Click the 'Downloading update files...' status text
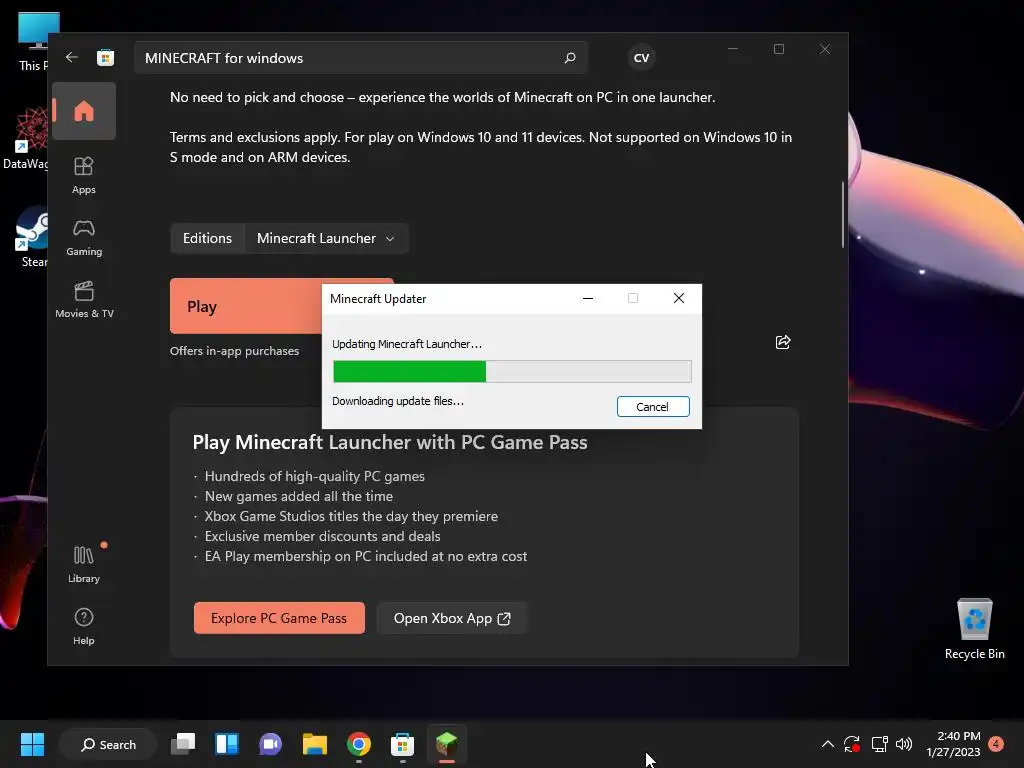The image size is (1024, 768). pyautogui.click(x=398, y=401)
